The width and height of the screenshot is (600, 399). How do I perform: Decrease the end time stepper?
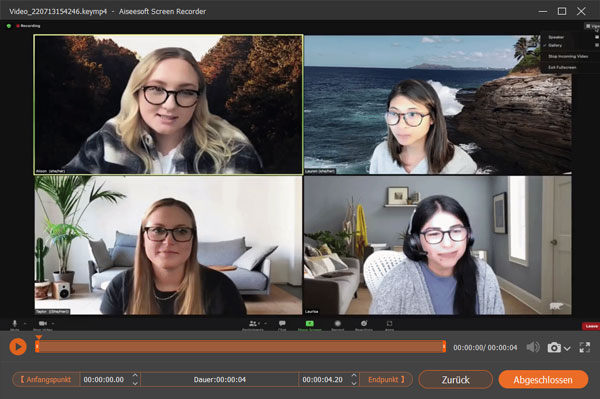pos(354,383)
